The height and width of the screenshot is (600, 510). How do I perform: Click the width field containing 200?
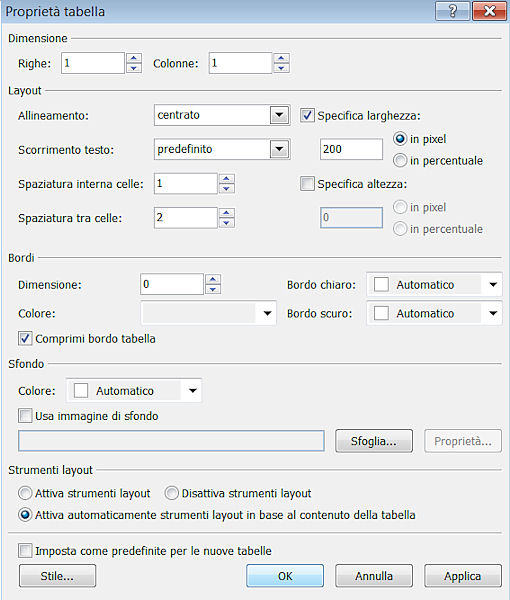(351, 149)
